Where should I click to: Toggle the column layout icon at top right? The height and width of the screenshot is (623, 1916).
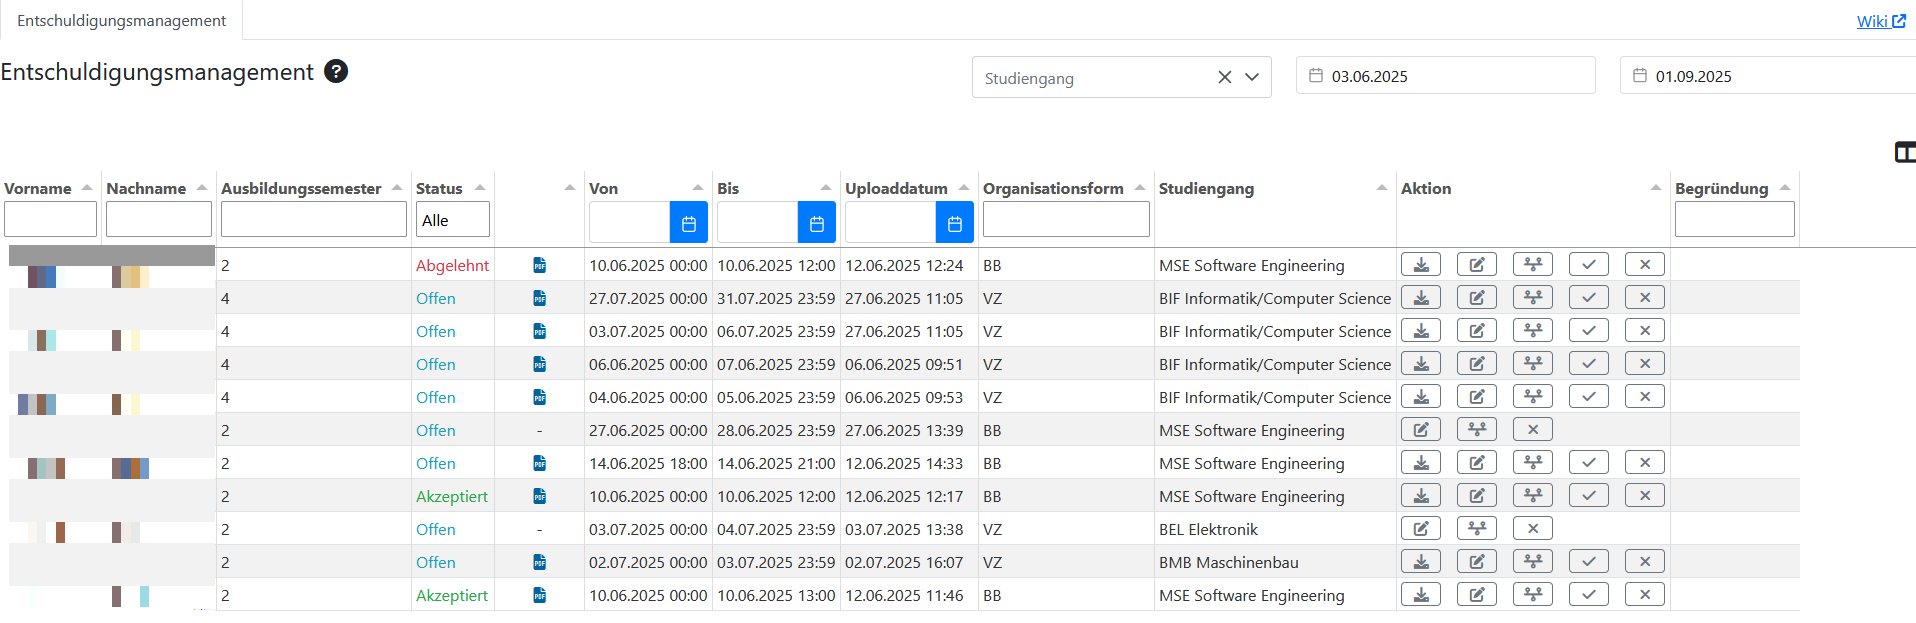click(1904, 152)
